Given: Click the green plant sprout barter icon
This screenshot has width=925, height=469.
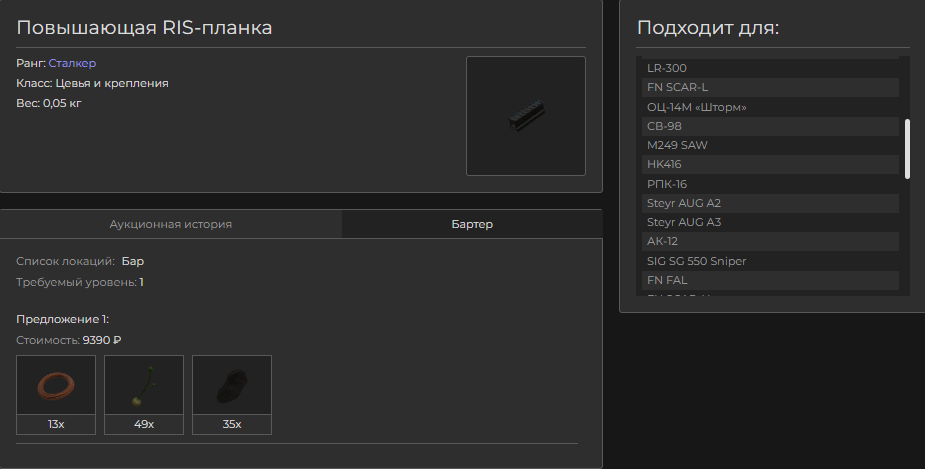Looking at the screenshot, I should [x=144, y=385].
